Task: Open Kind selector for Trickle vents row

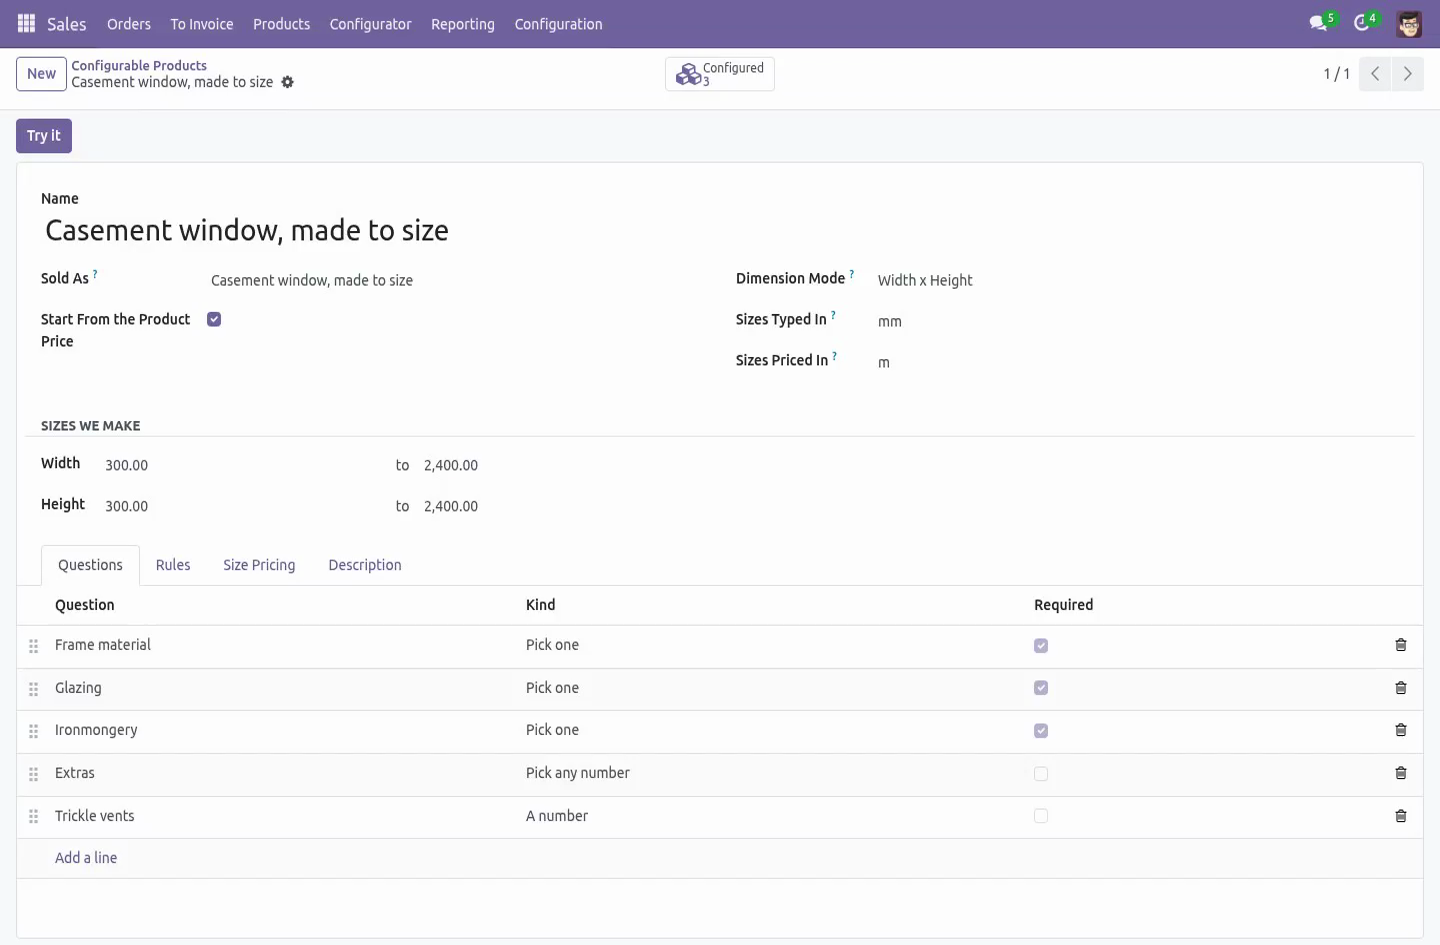Action: [x=772, y=816]
